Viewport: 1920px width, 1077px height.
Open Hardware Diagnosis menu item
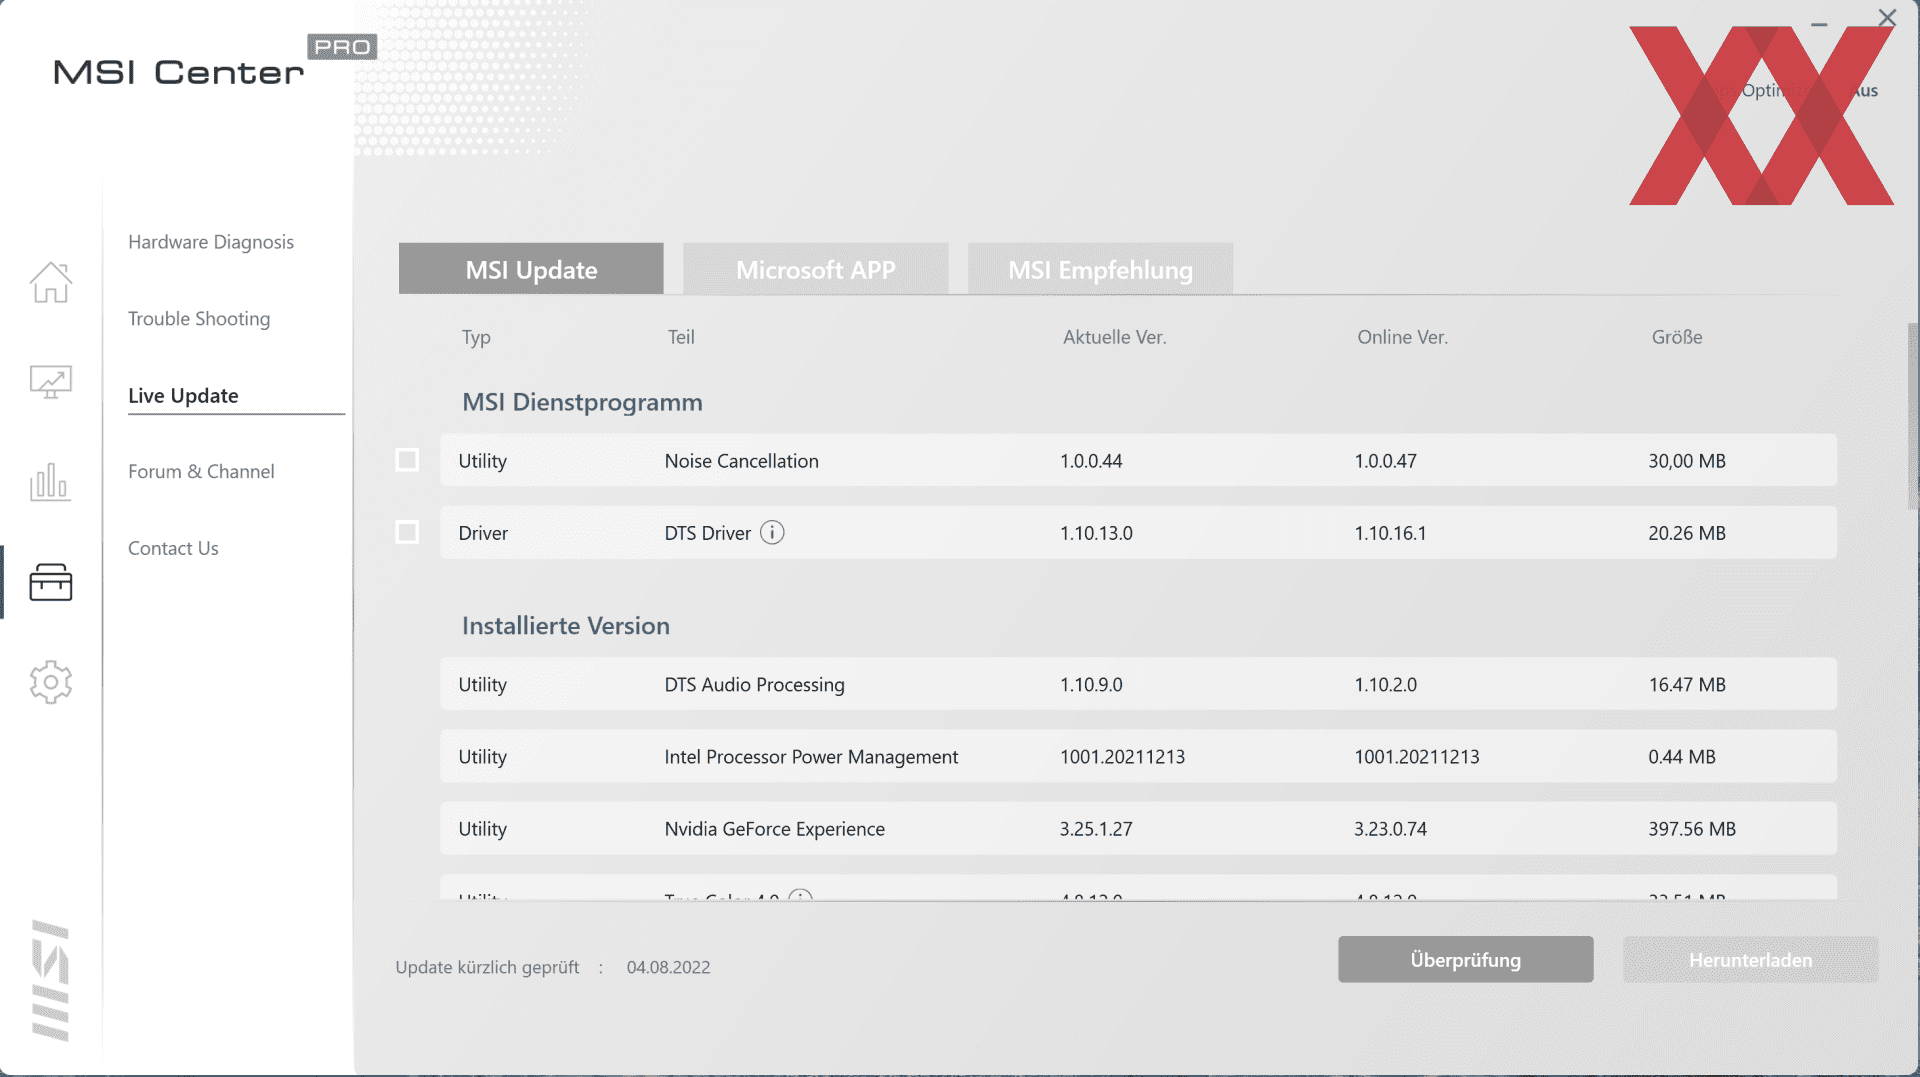coord(211,242)
